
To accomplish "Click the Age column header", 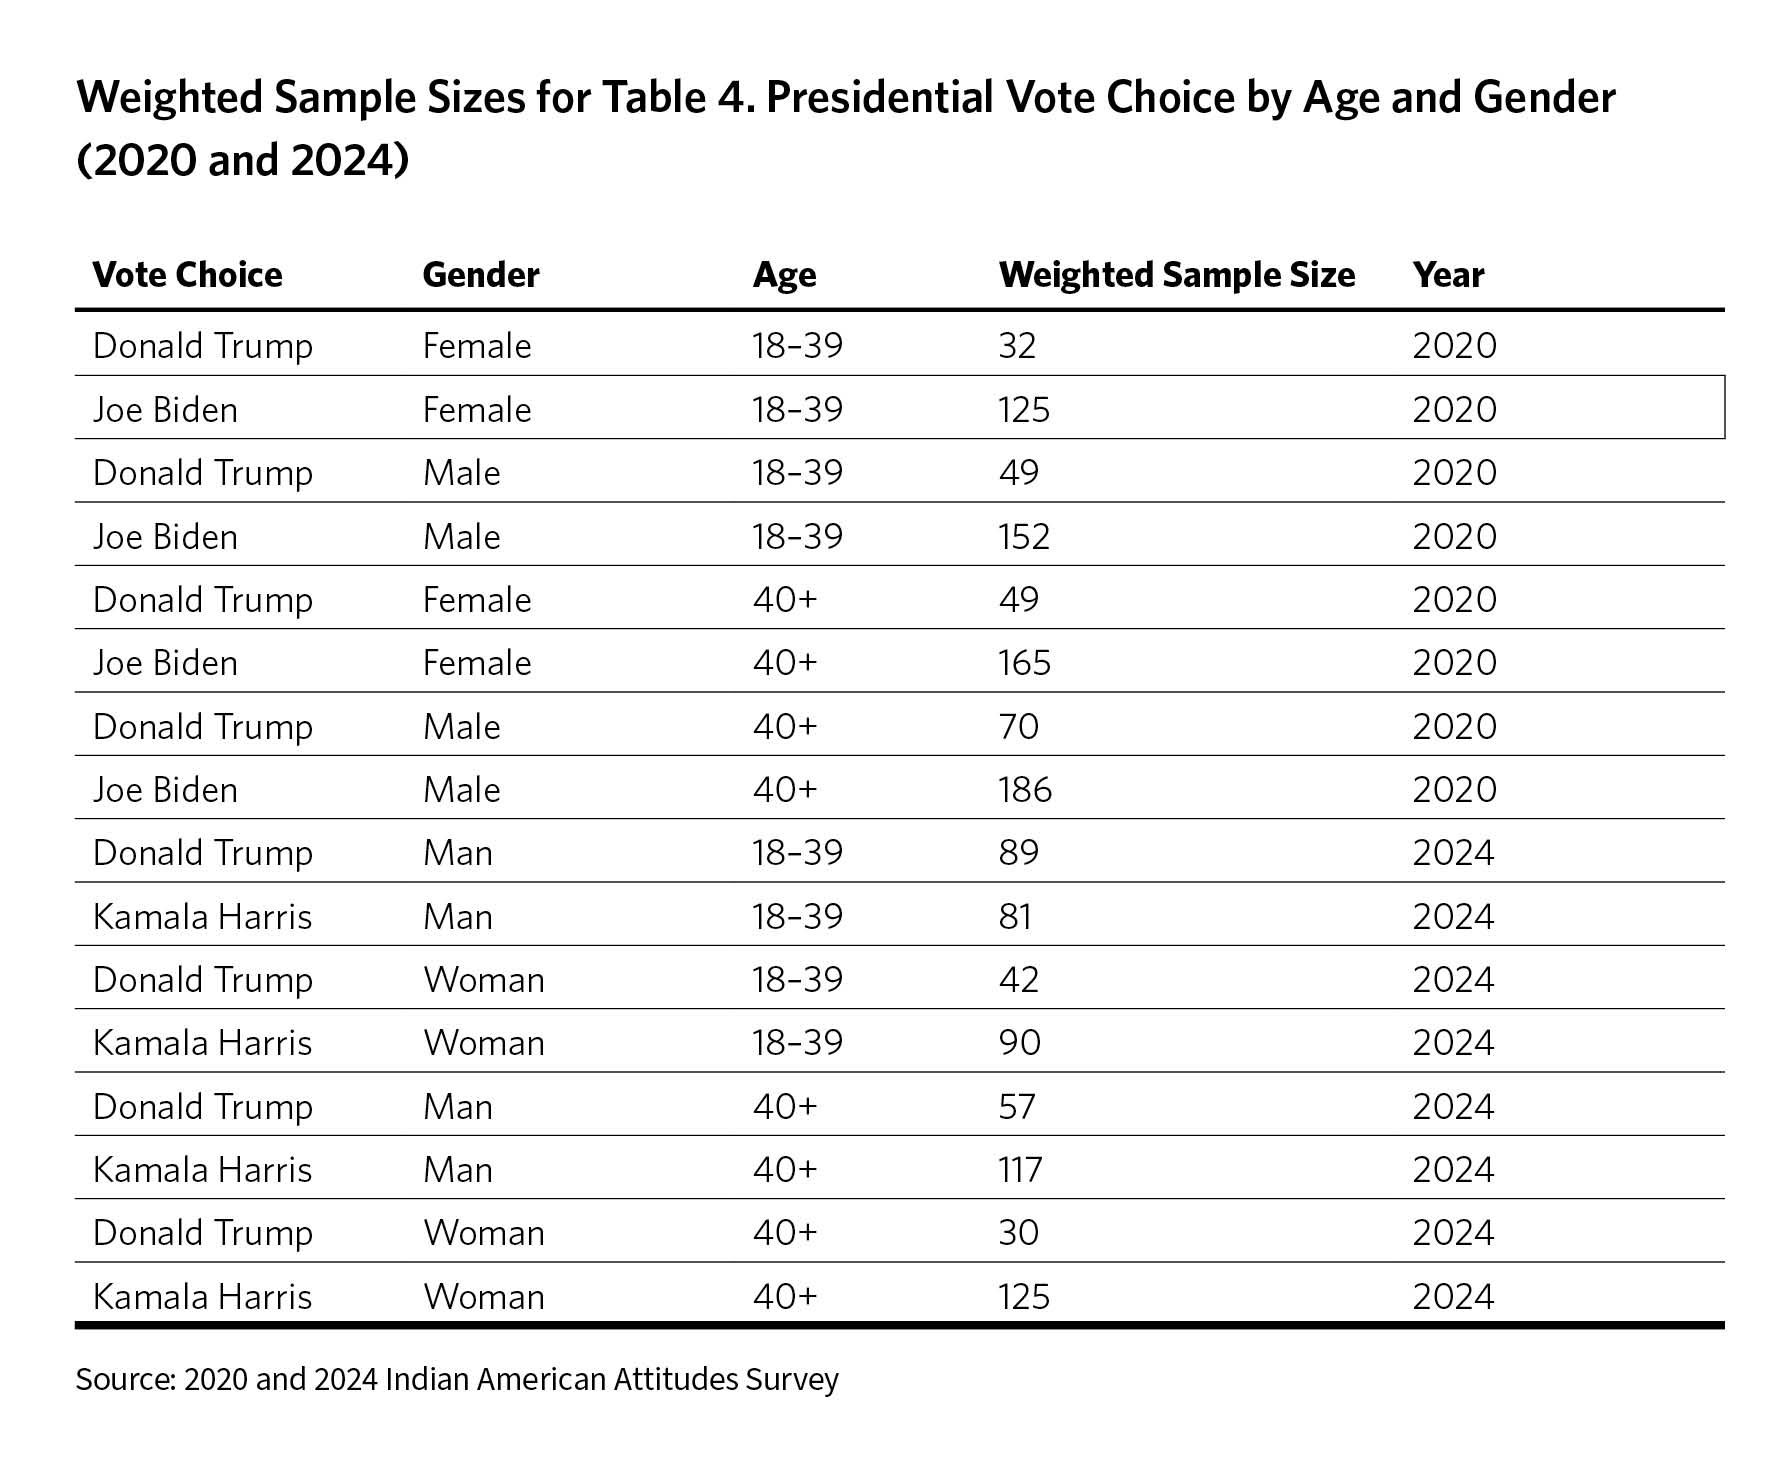I will [x=784, y=275].
